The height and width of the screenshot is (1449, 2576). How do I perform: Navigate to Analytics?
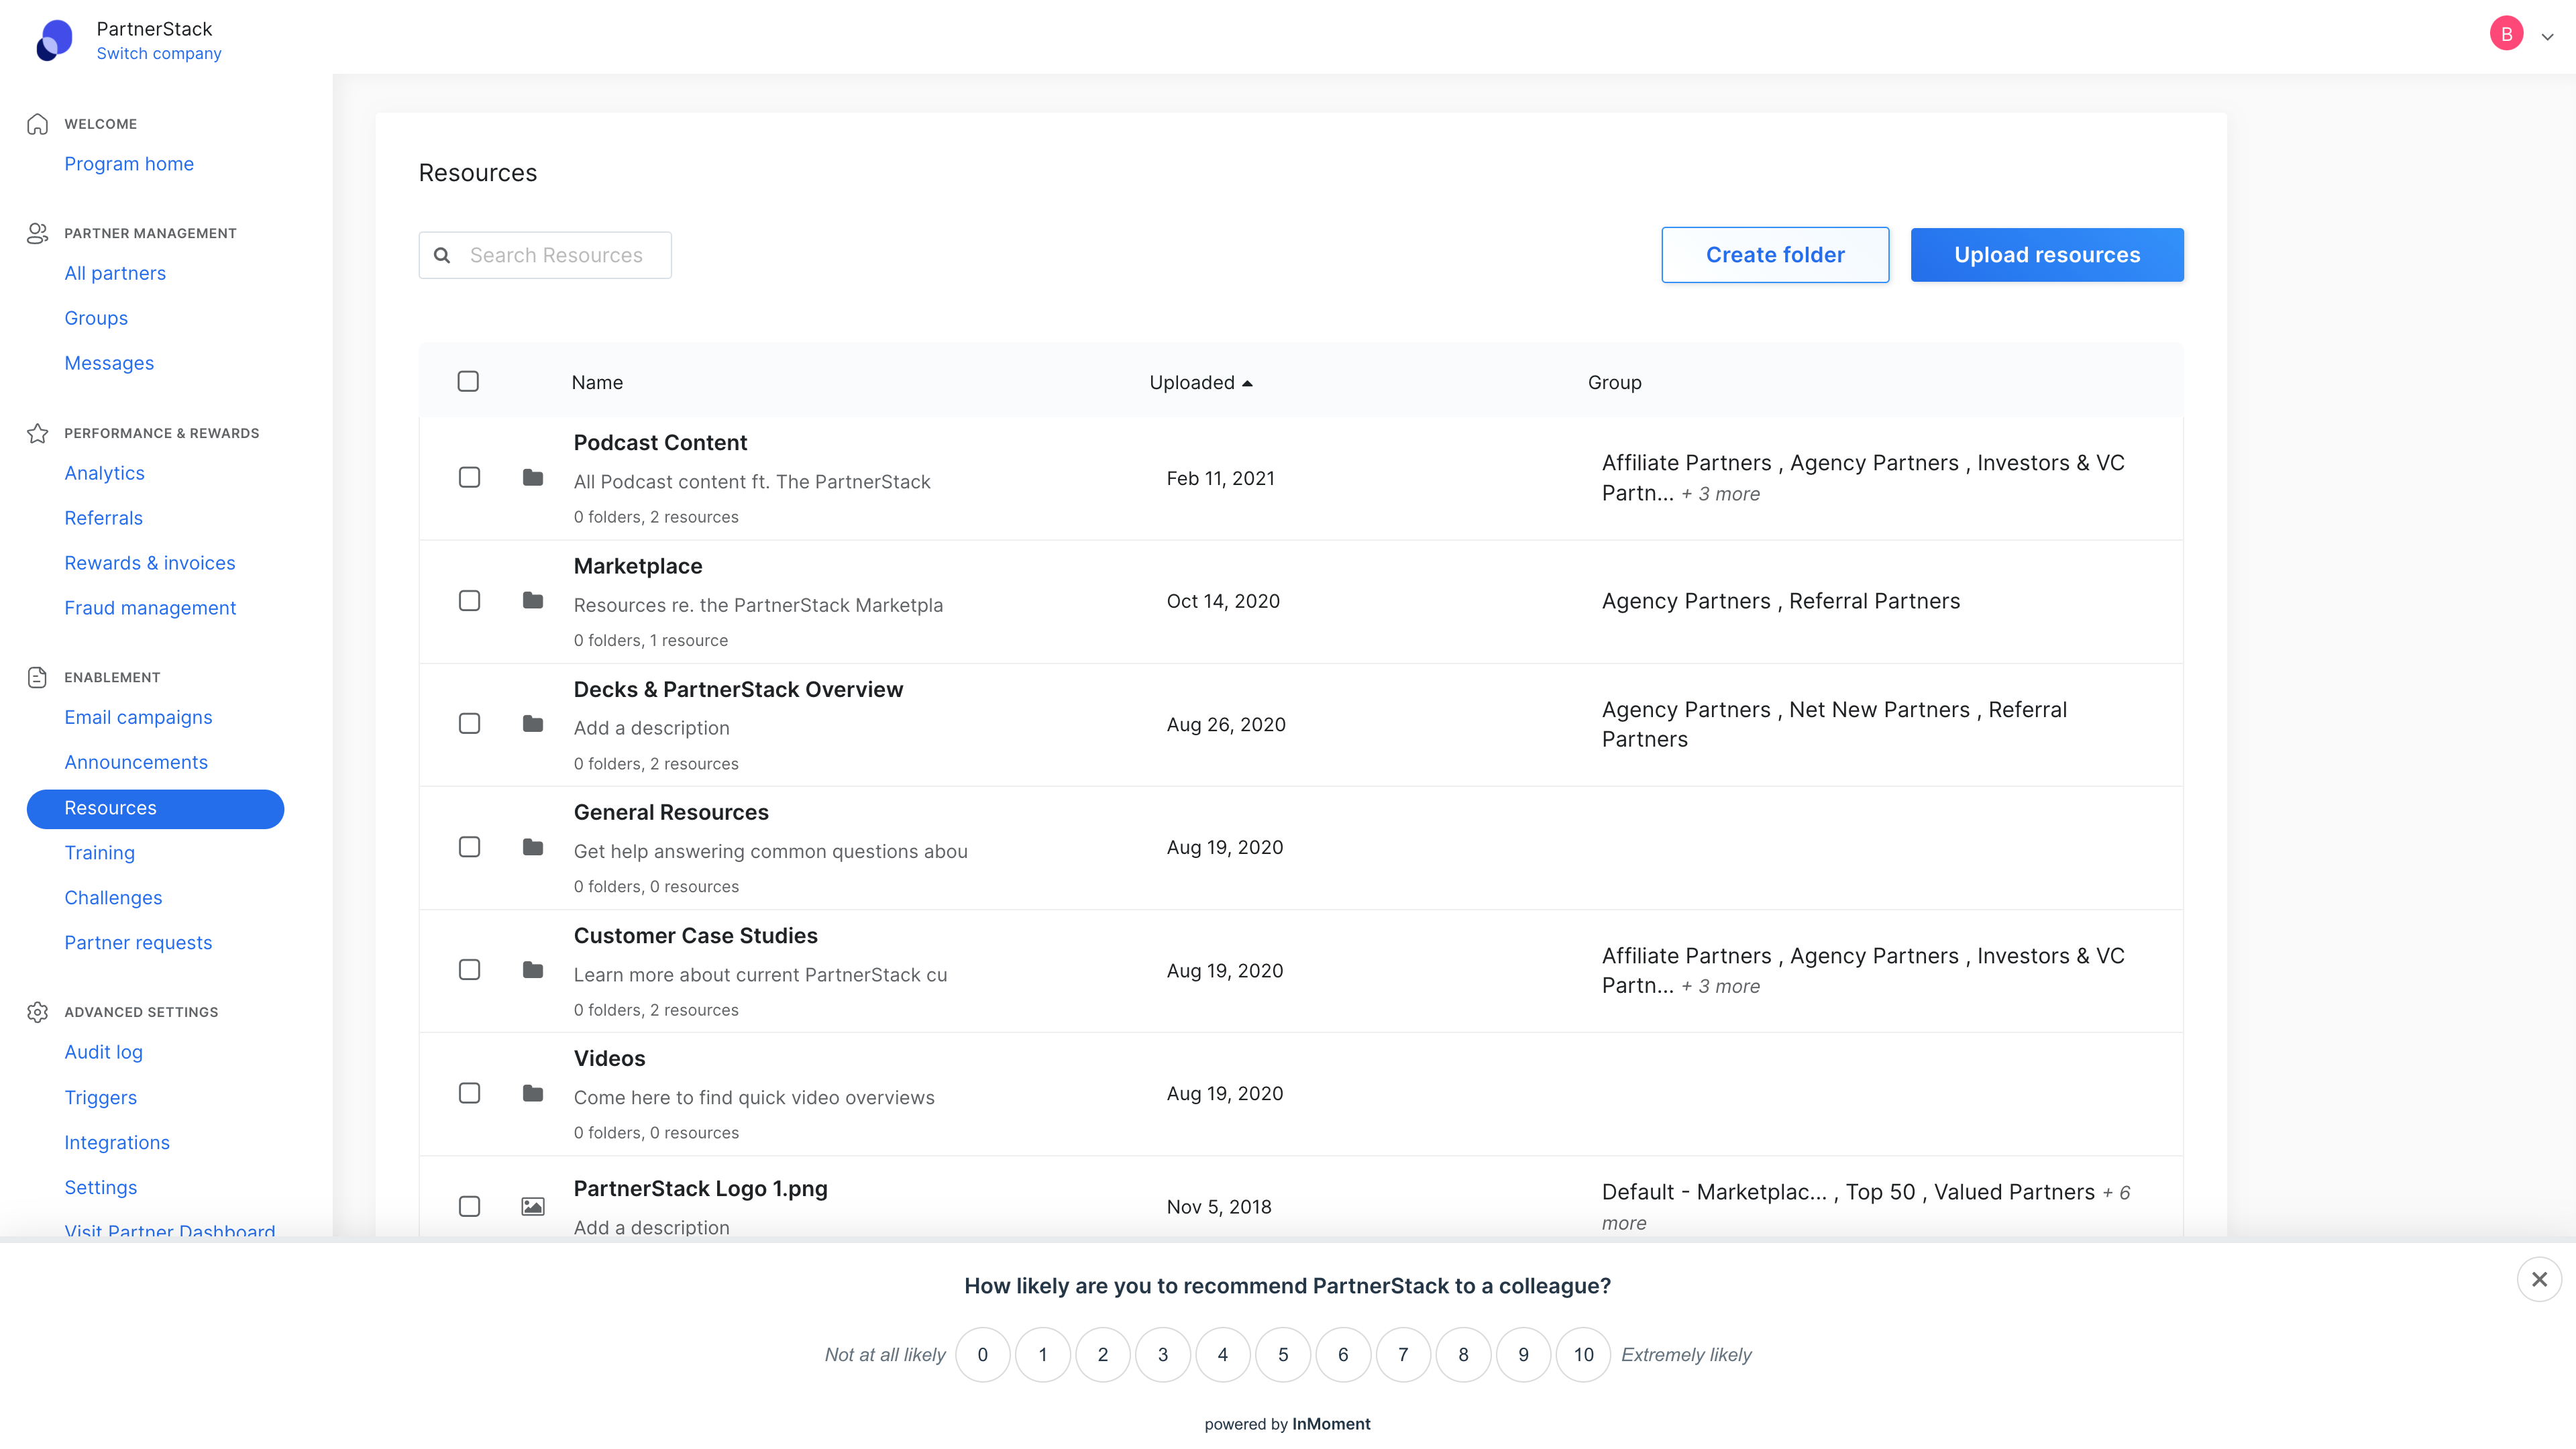click(104, 473)
